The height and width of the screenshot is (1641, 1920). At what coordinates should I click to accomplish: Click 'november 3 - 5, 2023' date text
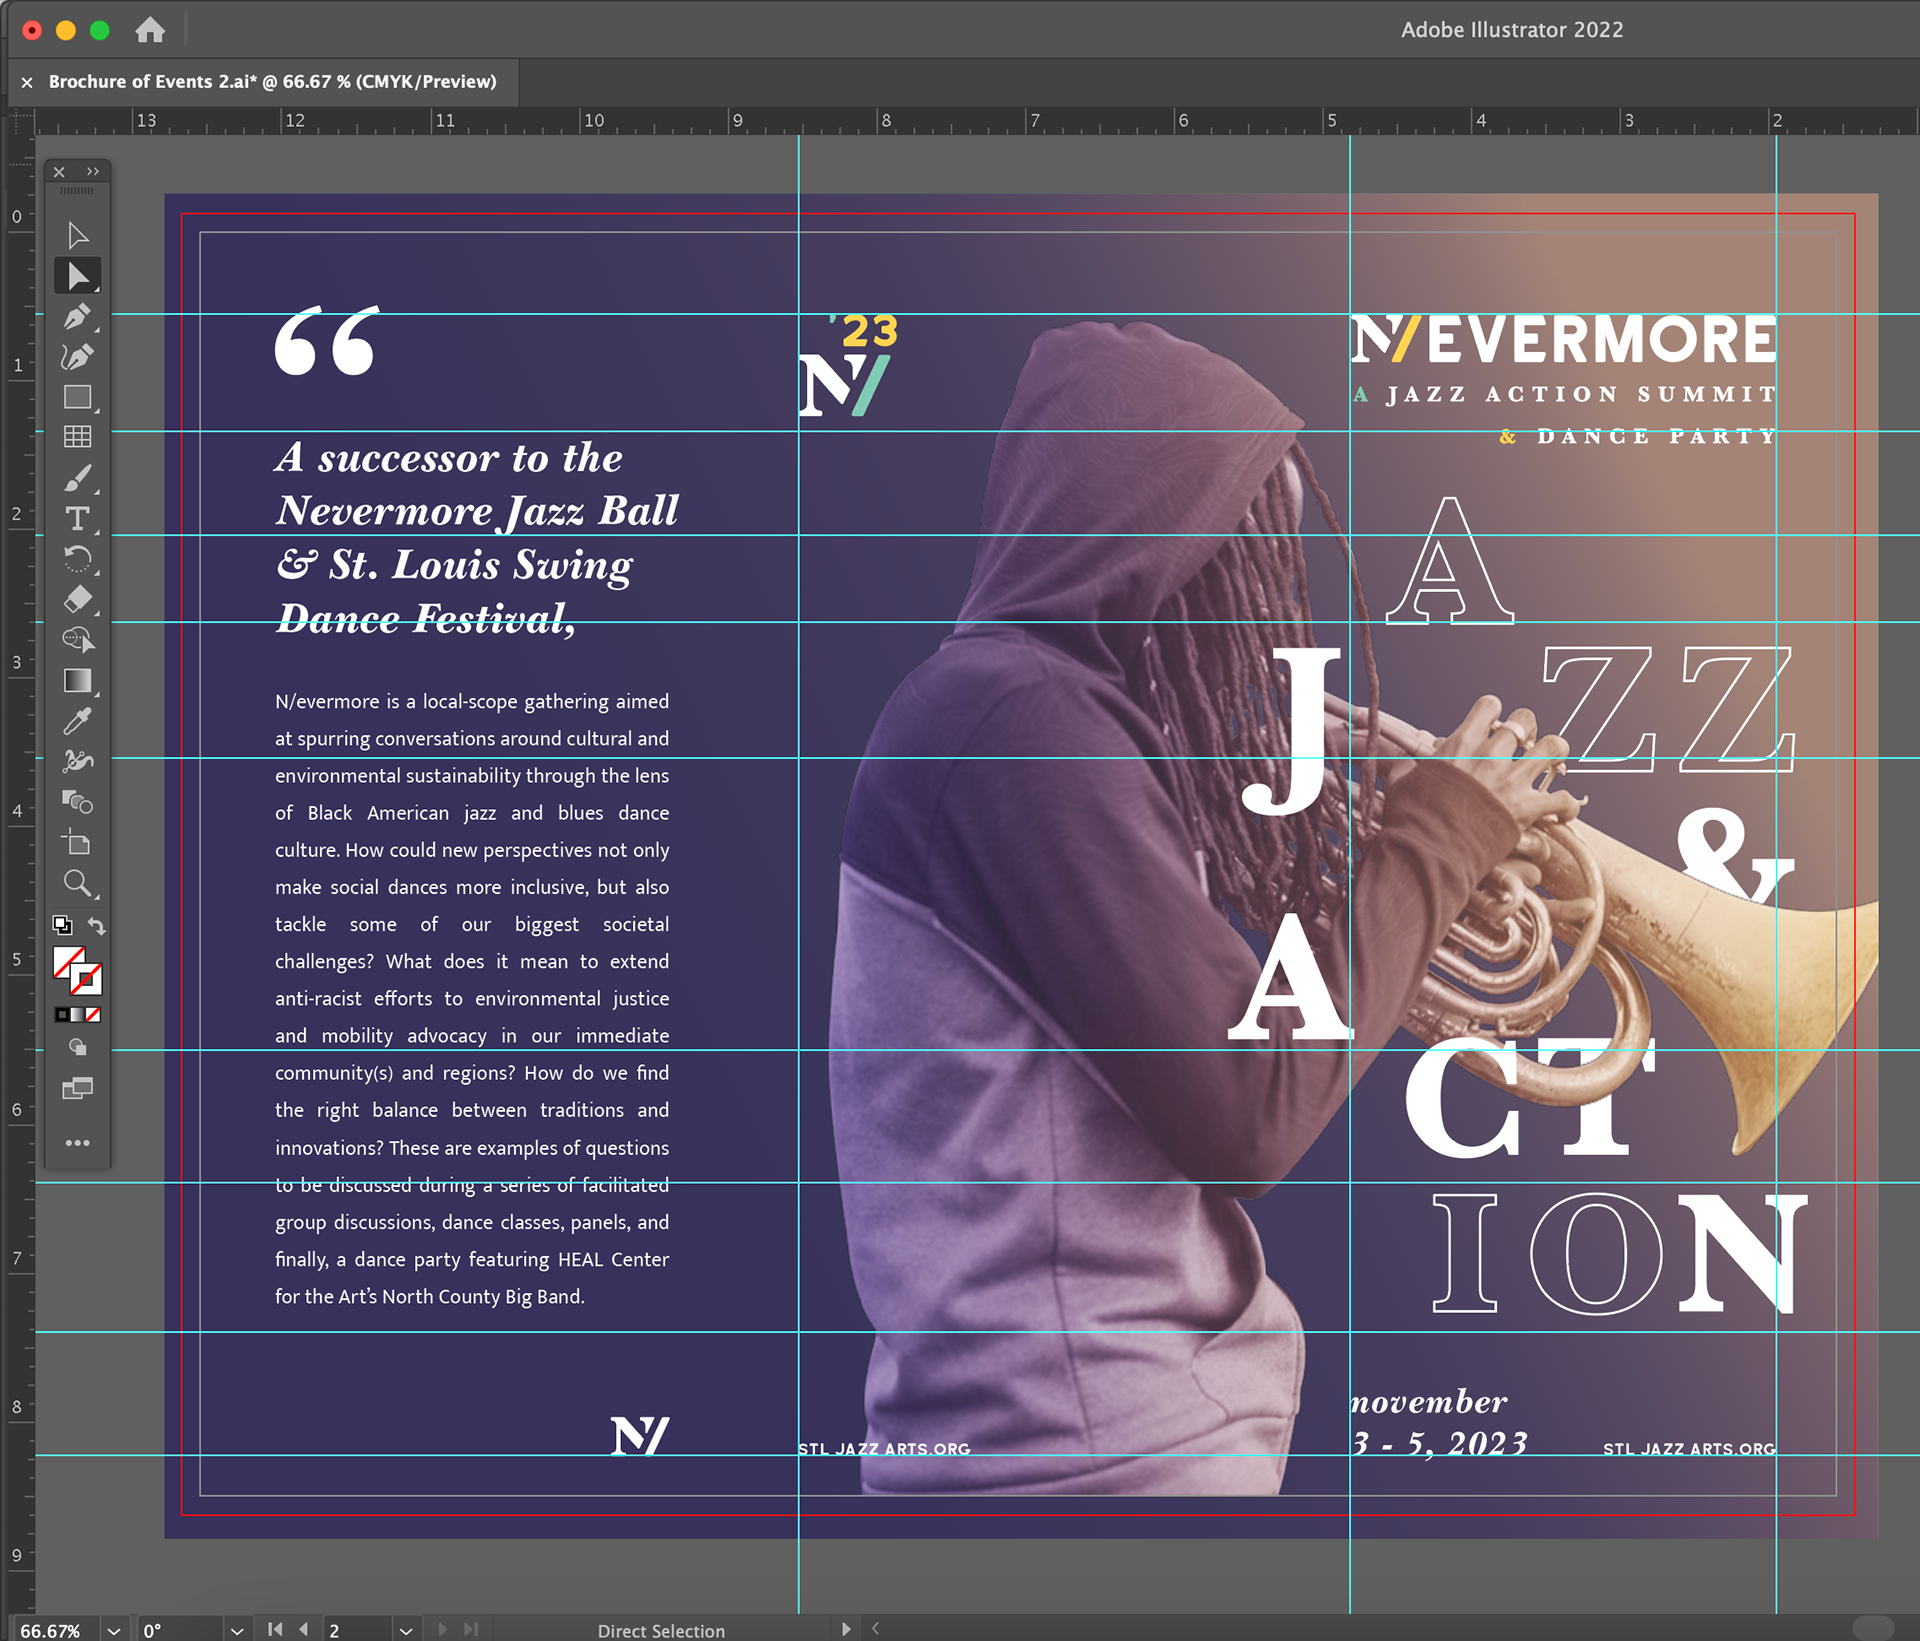point(1439,1422)
